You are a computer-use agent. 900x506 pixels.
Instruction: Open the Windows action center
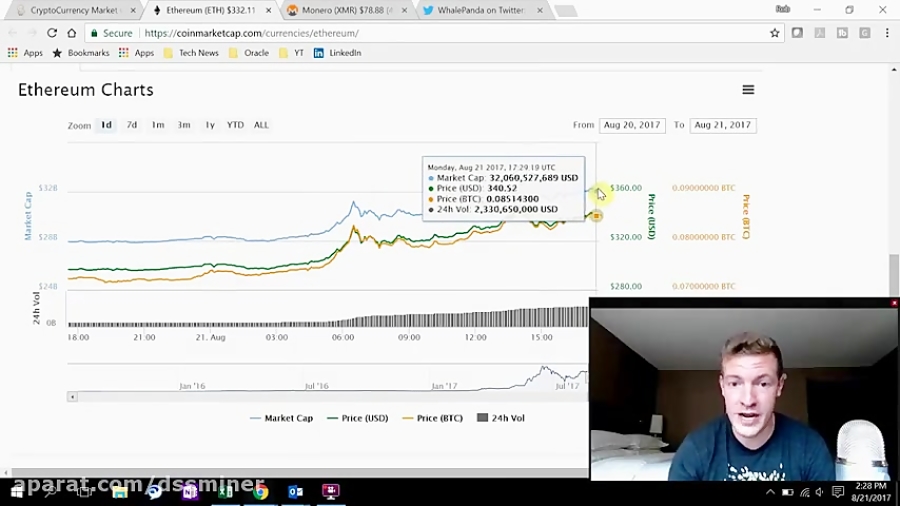pos(838,492)
